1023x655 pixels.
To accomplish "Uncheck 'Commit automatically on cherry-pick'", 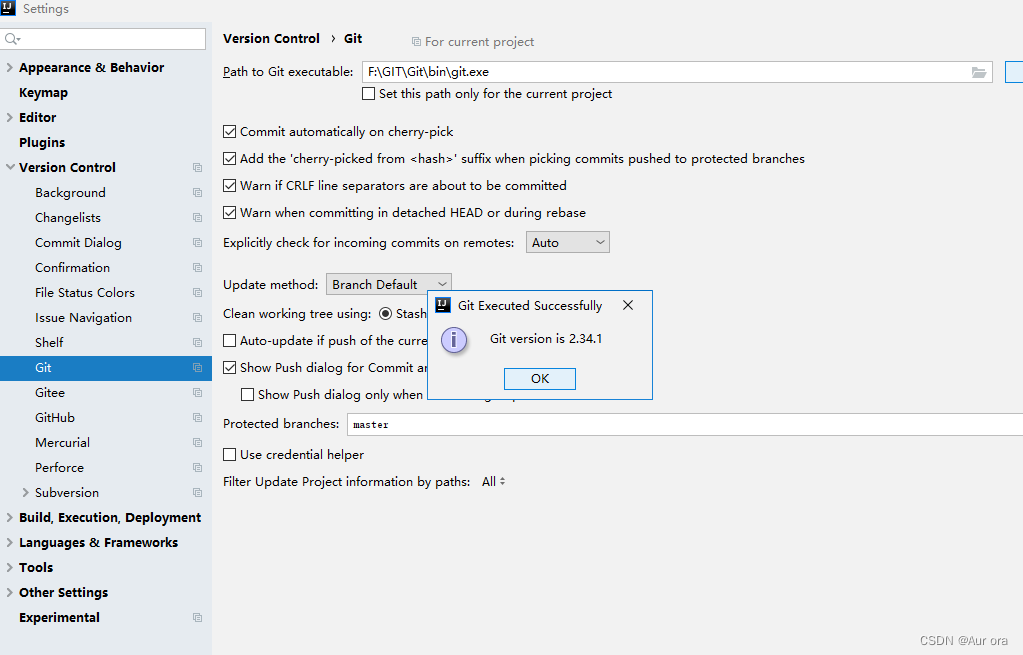I will 230,132.
